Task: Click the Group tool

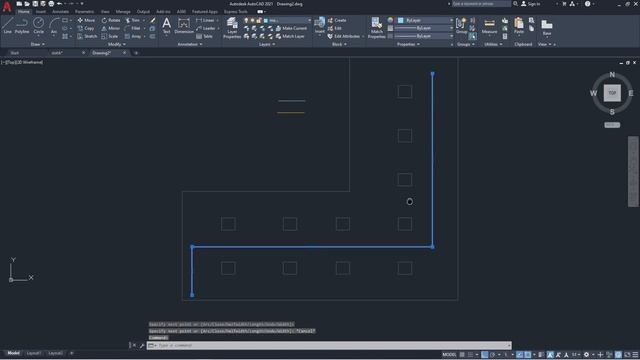Action: click(462, 26)
